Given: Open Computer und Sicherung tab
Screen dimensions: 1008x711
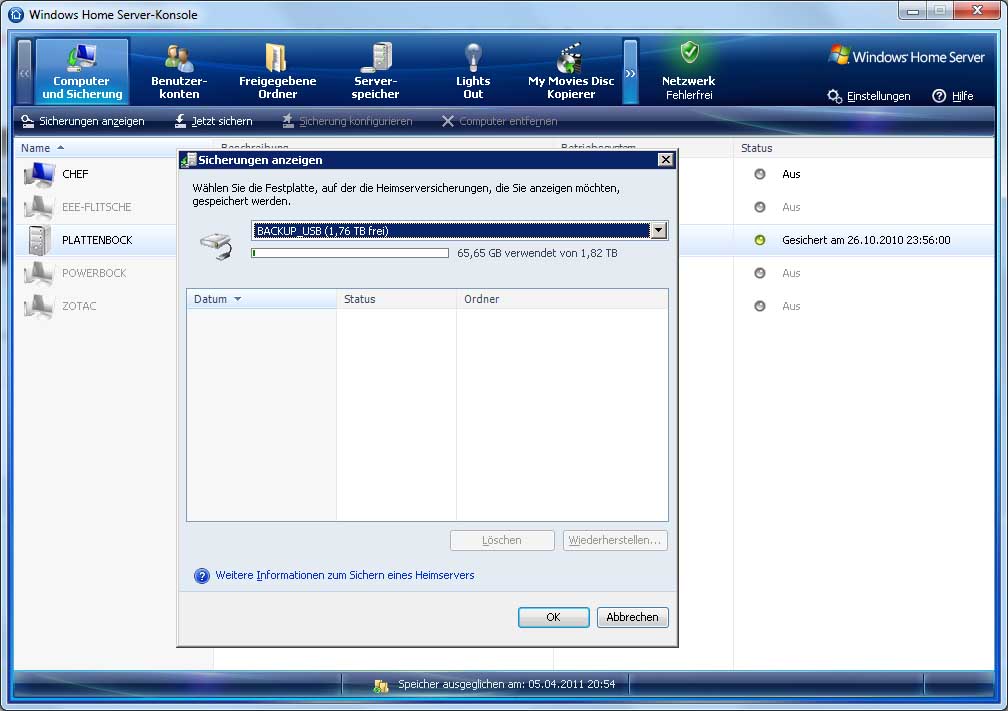Looking at the screenshot, I should click(82, 71).
